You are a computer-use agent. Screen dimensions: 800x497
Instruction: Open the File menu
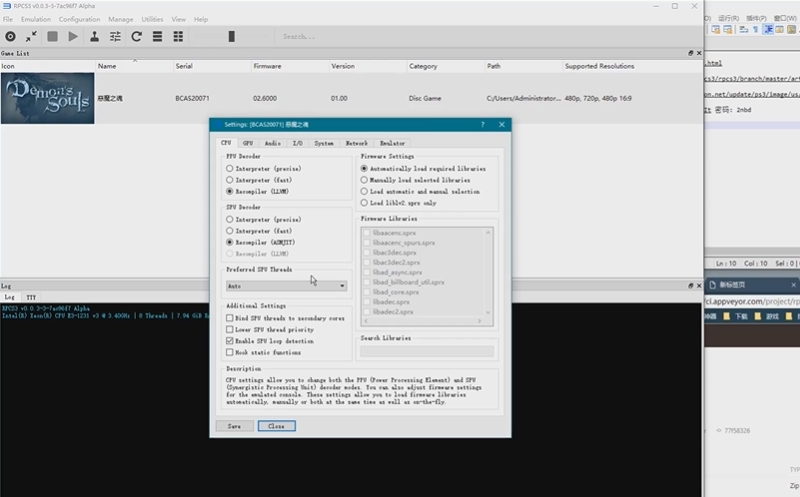[x=8, y=19]
